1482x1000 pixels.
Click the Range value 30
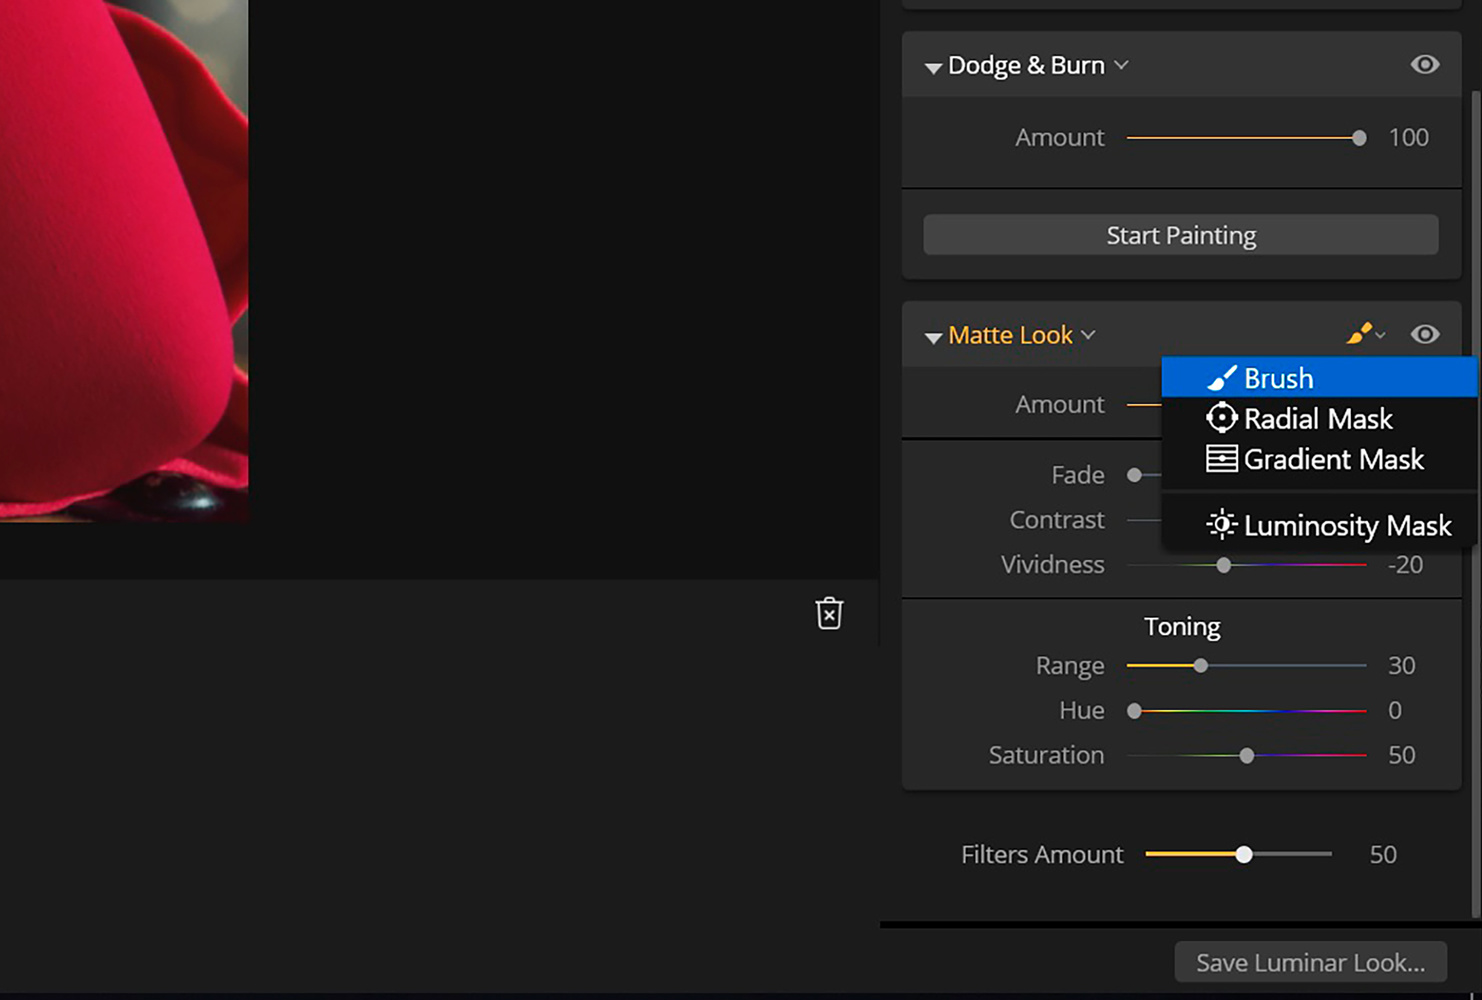click(x=1402, y=666)
